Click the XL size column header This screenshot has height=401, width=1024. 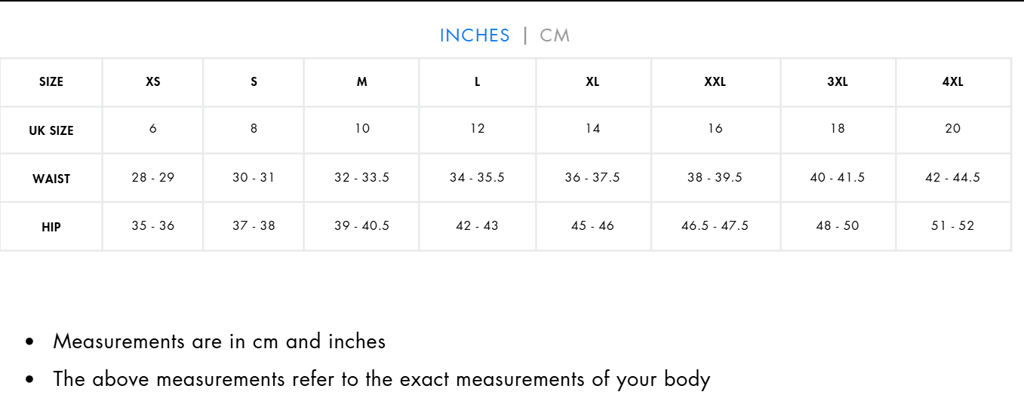[592, 82]
